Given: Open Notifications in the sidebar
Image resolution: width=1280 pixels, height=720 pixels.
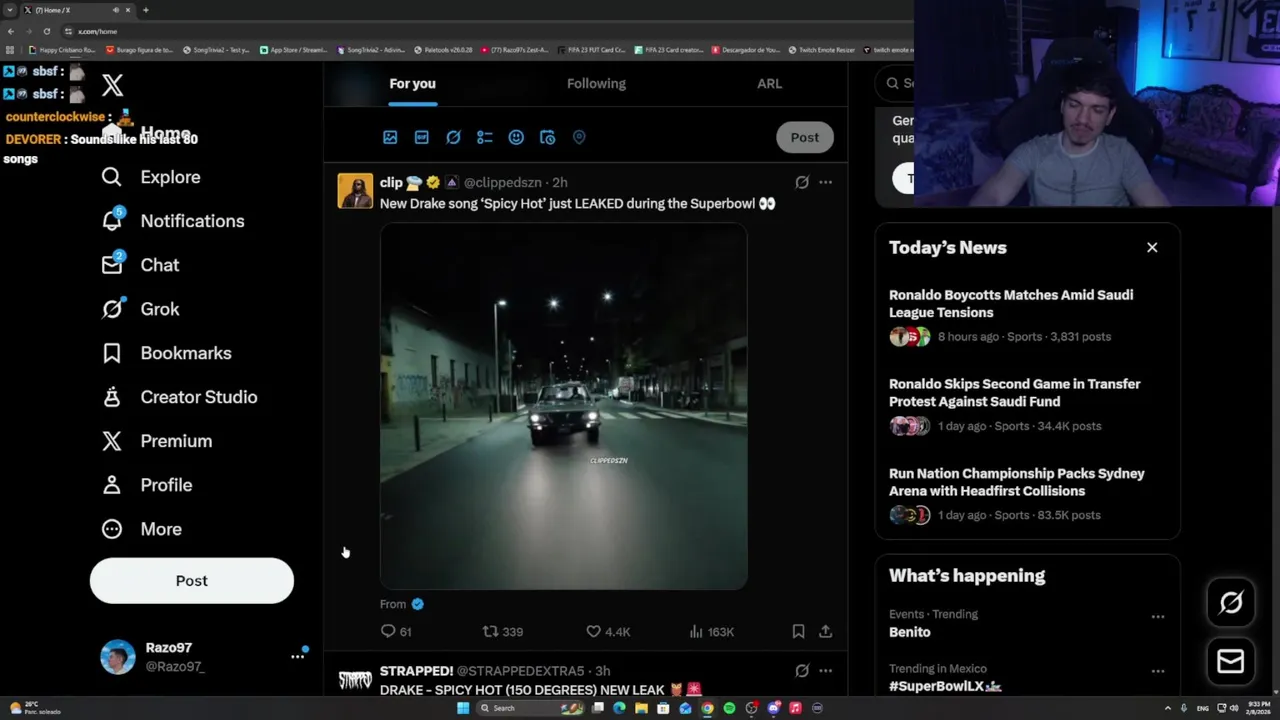Looking at the screenshot, I should click(x=173, y=221).
